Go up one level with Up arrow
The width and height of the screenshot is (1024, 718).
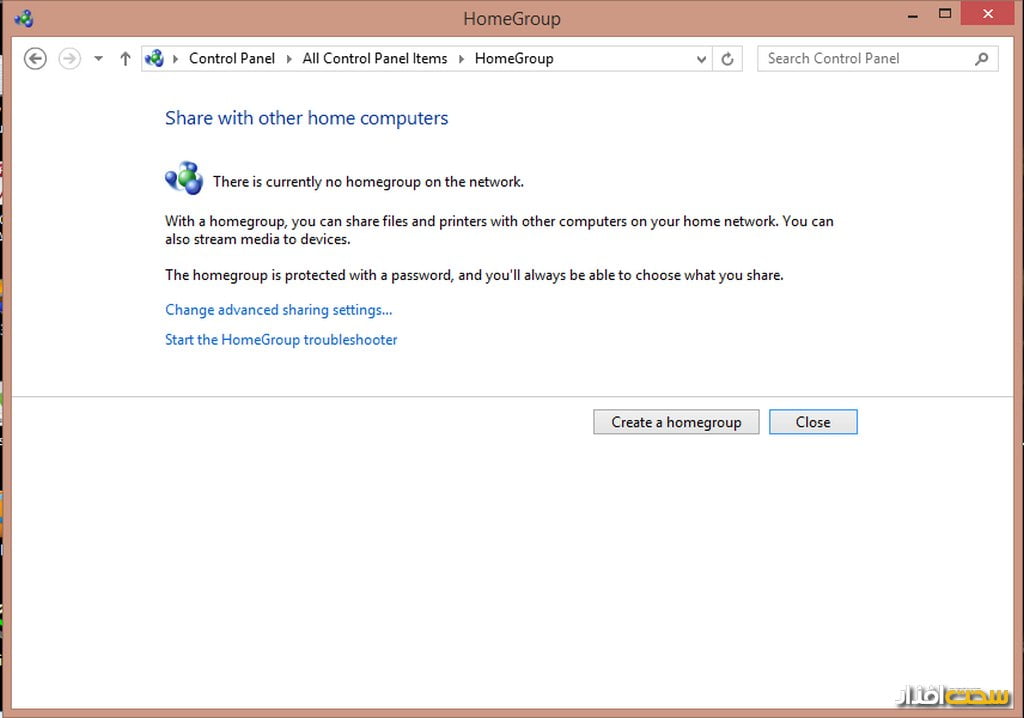tap(125, 59)
